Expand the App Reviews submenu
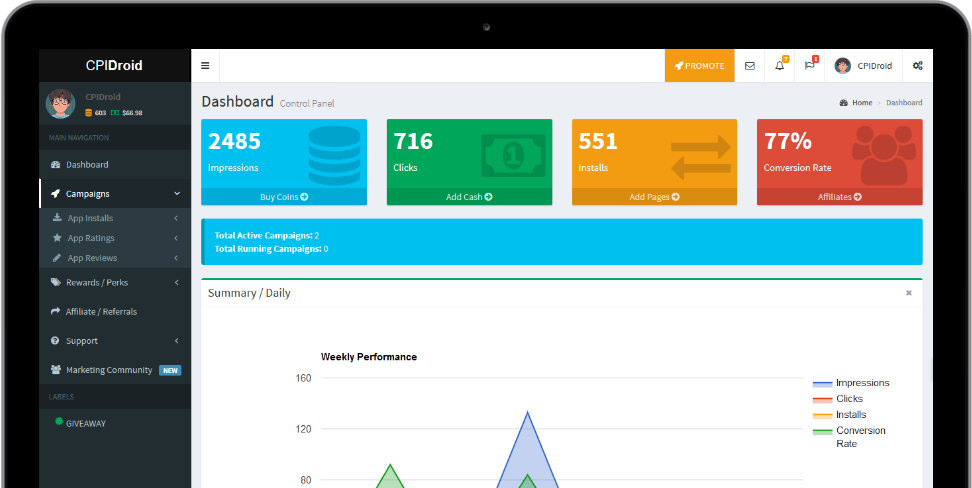This screenshot has height=488, width=972. click(x=115, y=258)
